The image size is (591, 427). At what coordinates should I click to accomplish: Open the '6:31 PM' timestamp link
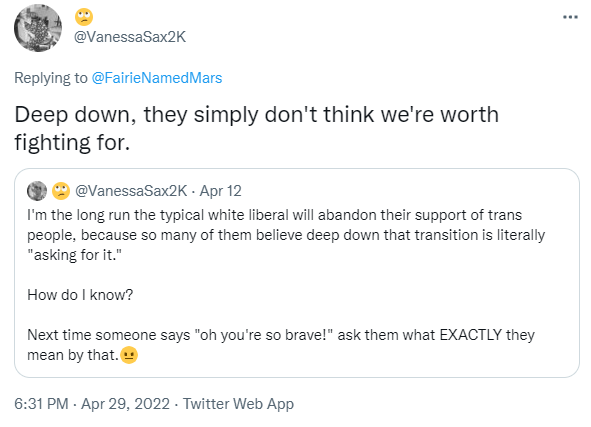pos(41,404)
